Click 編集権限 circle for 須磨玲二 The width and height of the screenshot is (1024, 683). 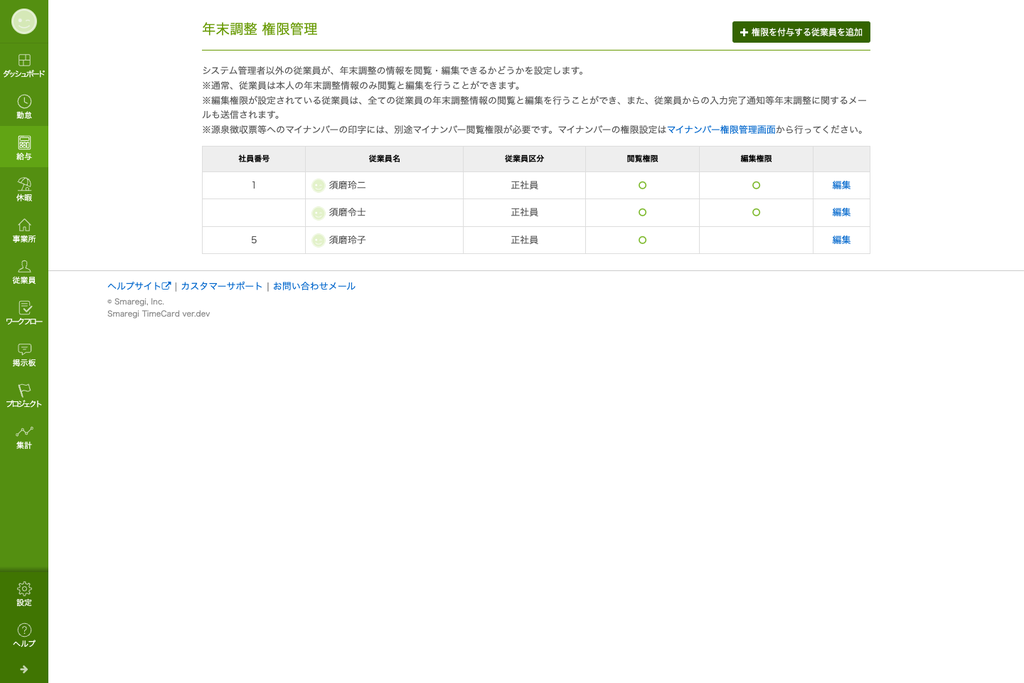[x=756, y=185]
